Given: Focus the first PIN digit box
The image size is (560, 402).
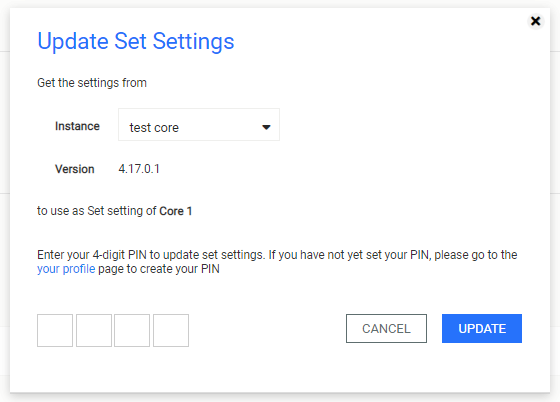Looking at the screenshot, I should tap(55, 330).
